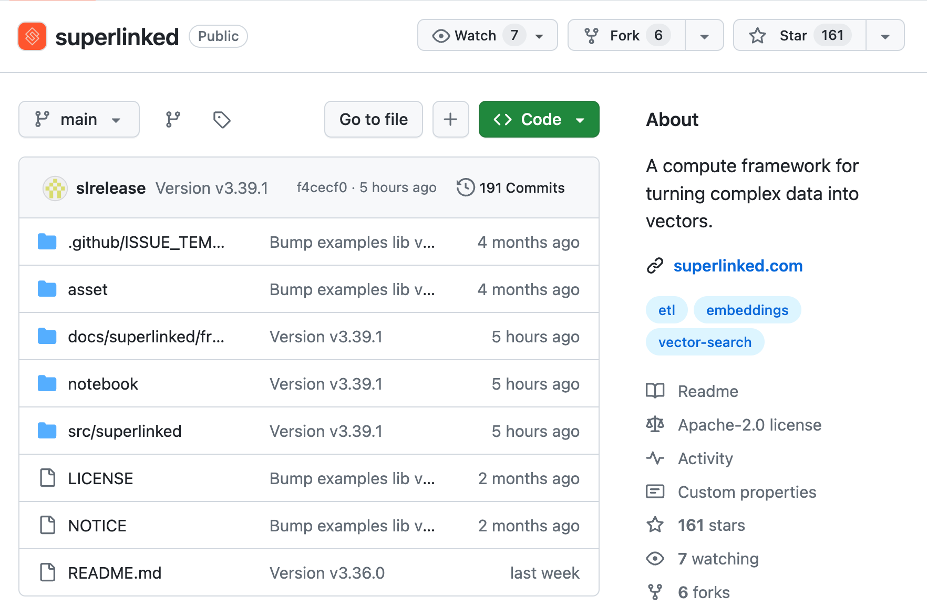Click the slrelease avatar image
The height and width of the screenshot is (608, 928).
56,188
